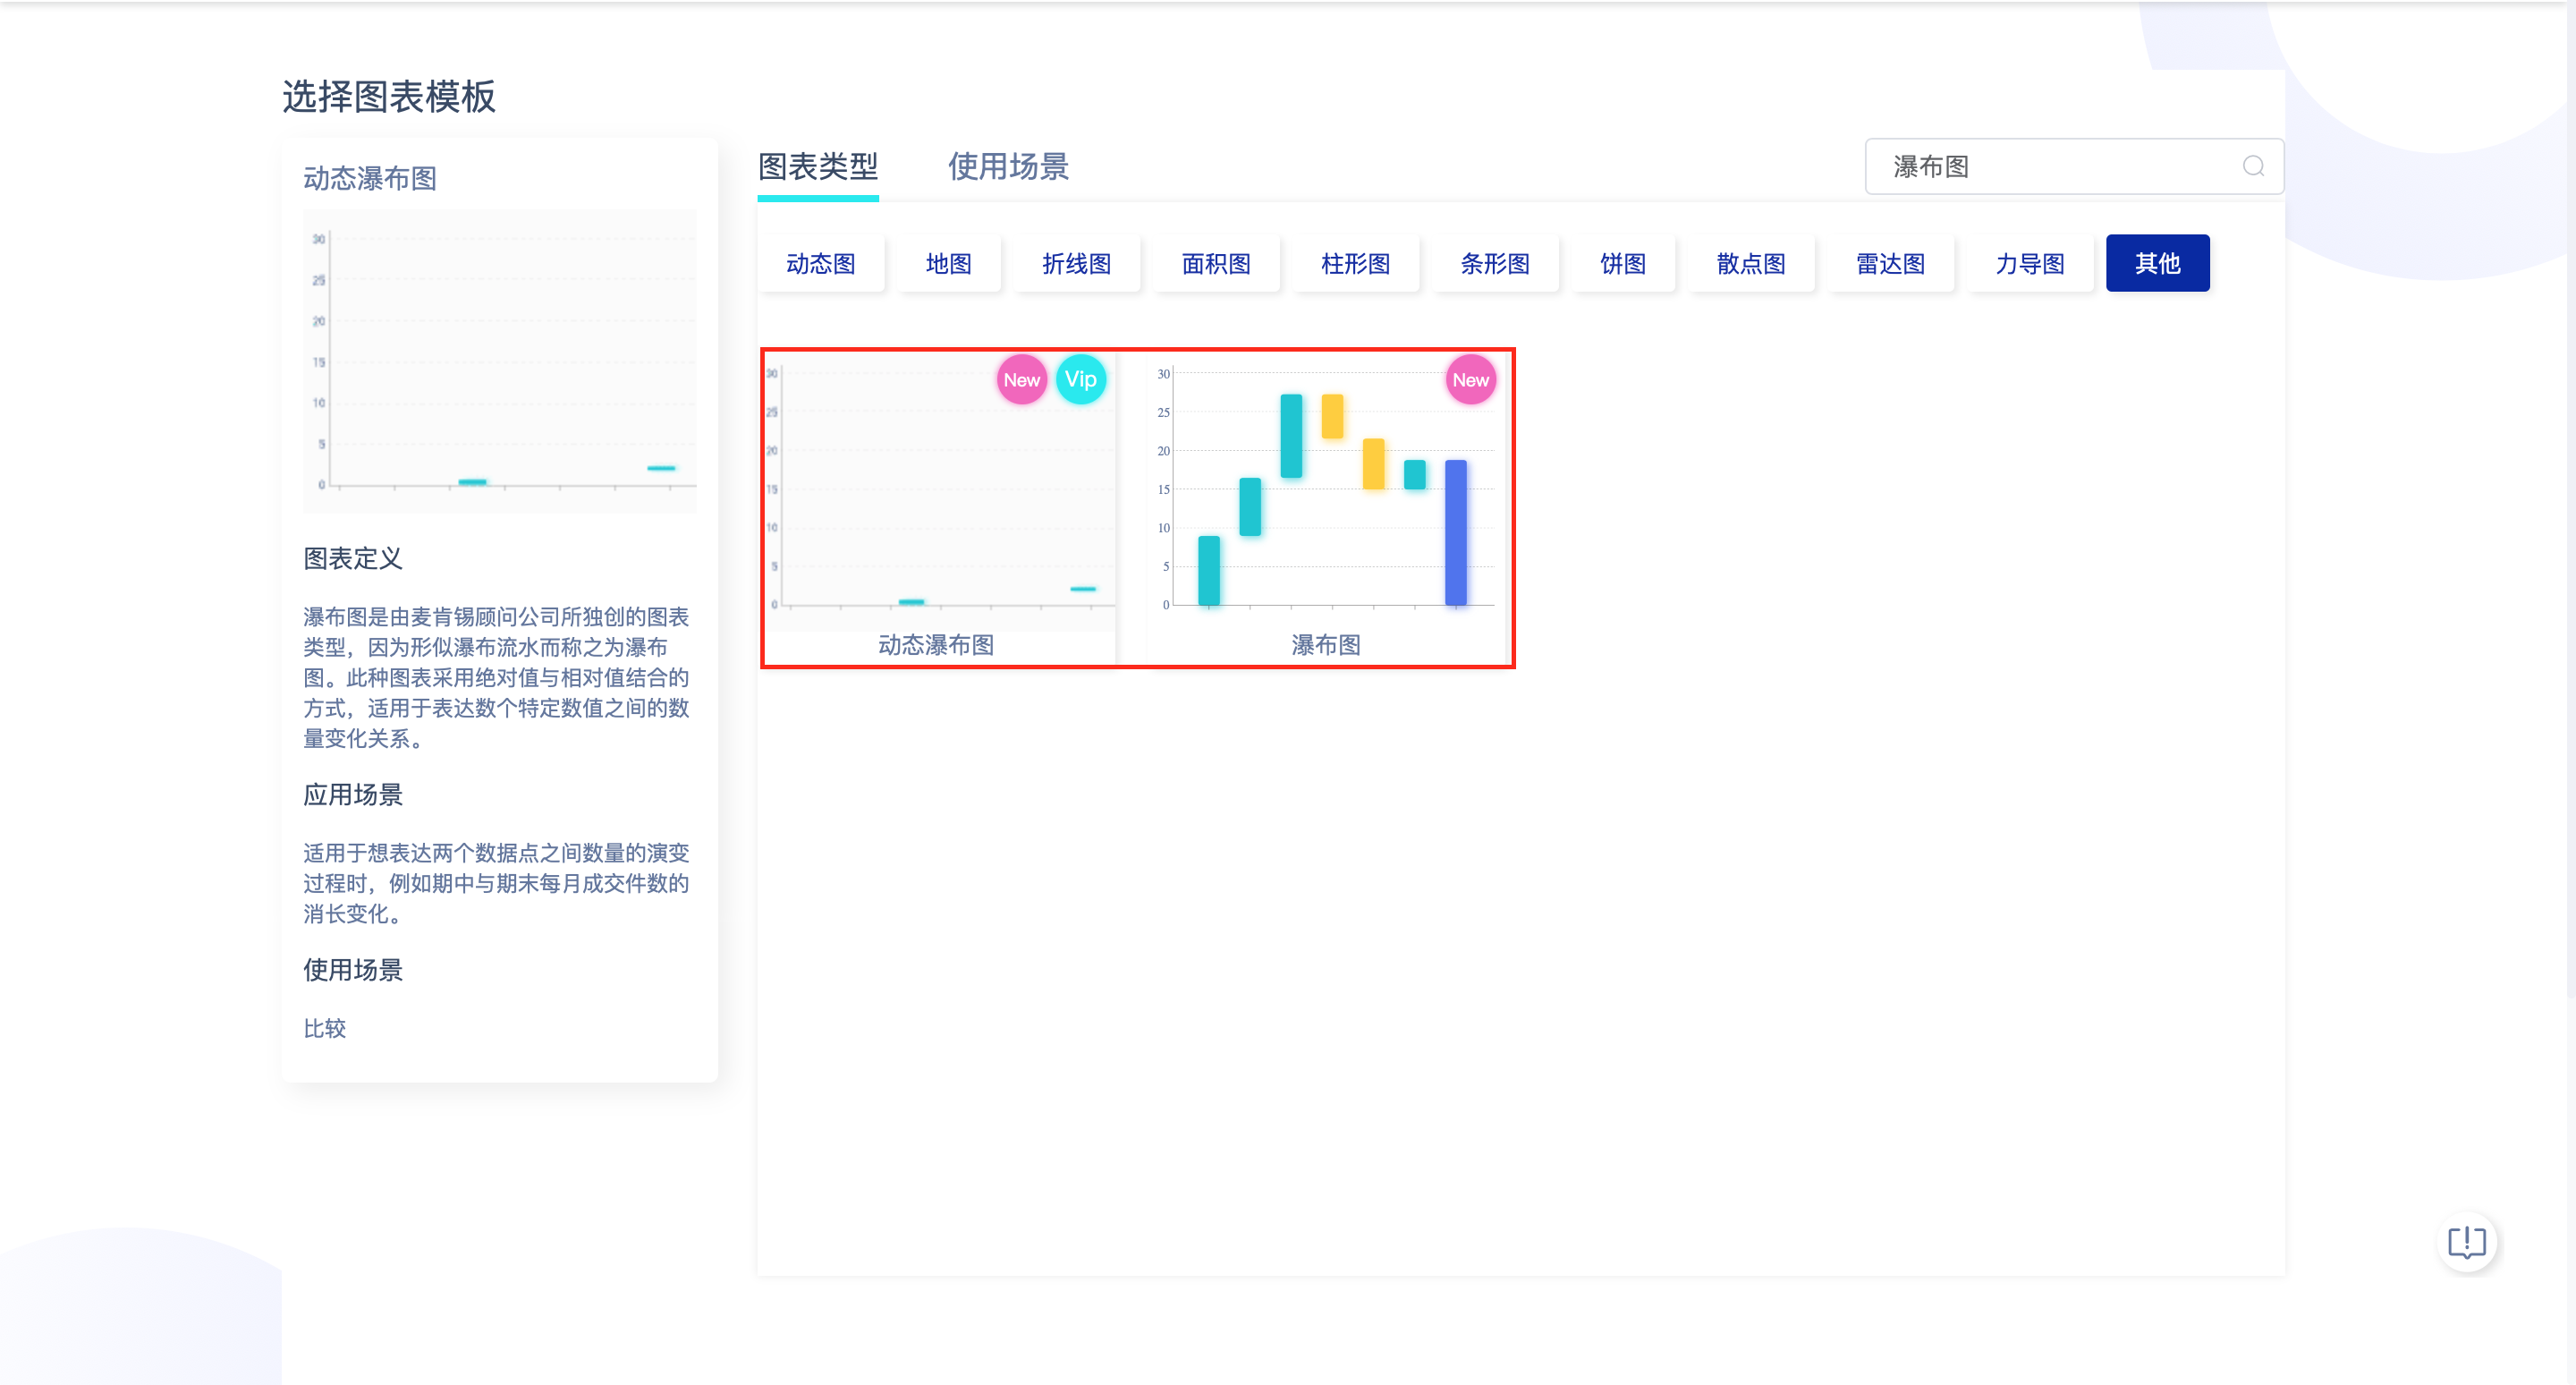Image resolution: width=2576 pixels, height=1385 pixels.
Task: Click the 选择图表模板 page title
Action: point(389,97)
